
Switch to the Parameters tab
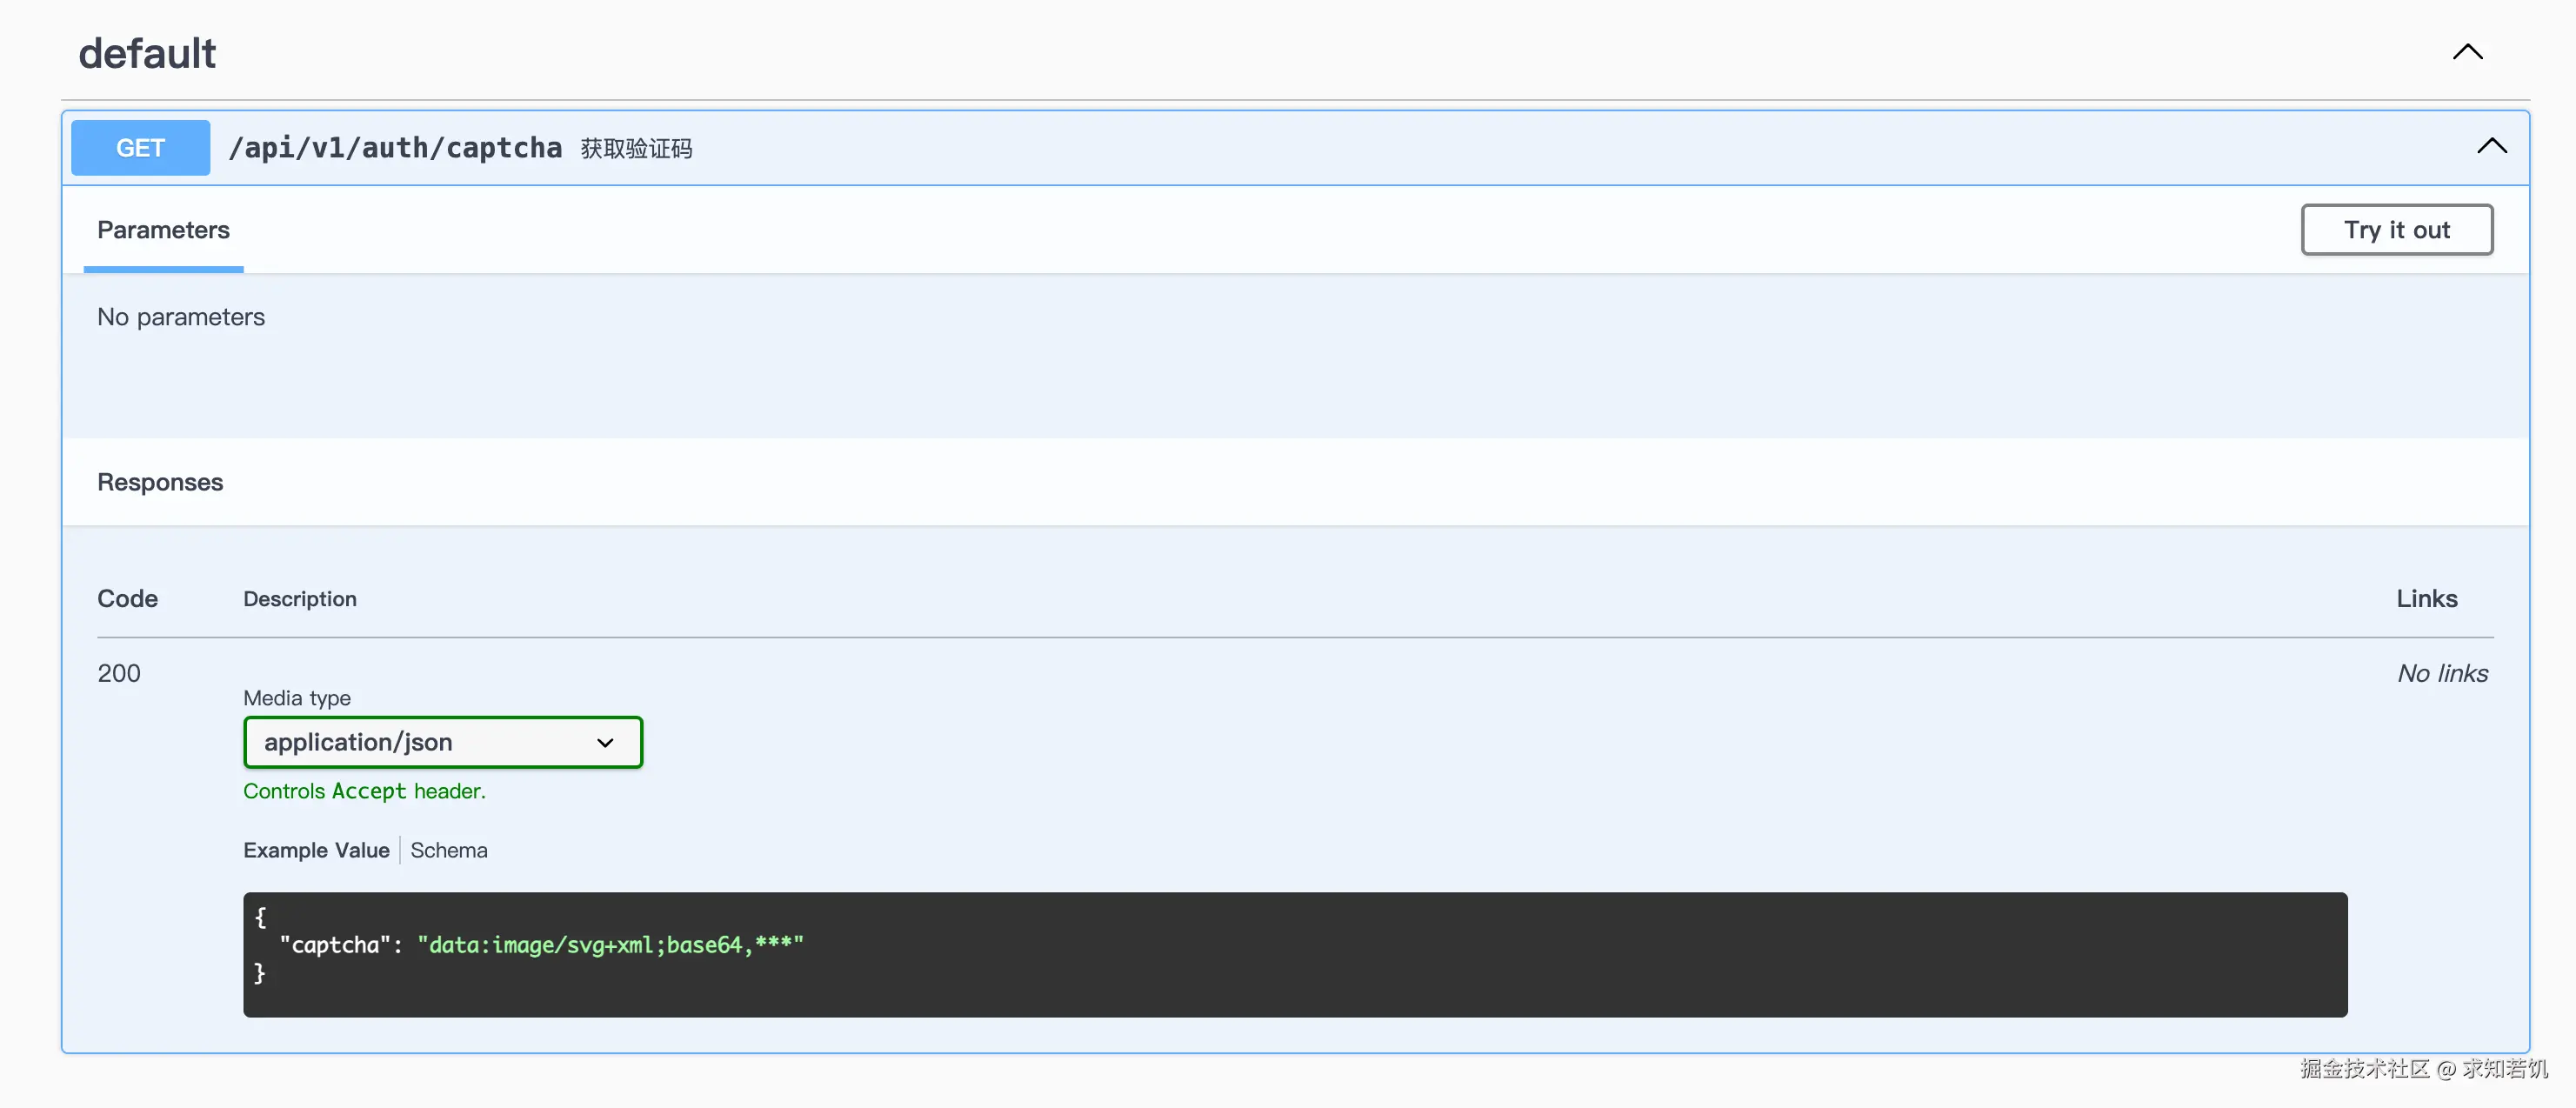(x=163, y=230)
